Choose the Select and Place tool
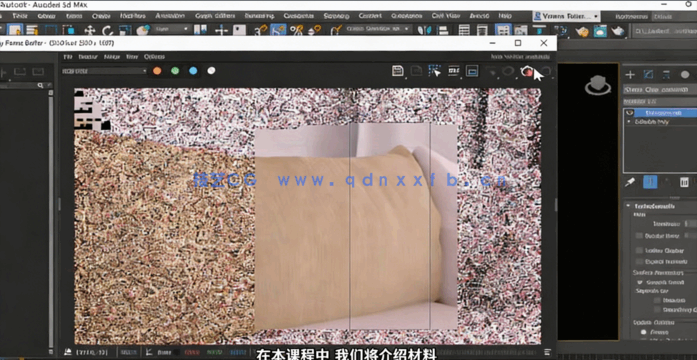This screenshot has width=697, height=360. point(143,30)
